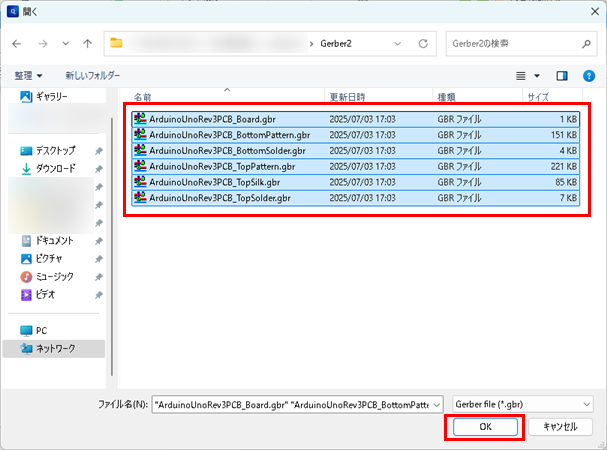Click the icon of ArduinoUnoRev3PCB_TopSolder.gbr
607x450 pixels.
[140, 198]
